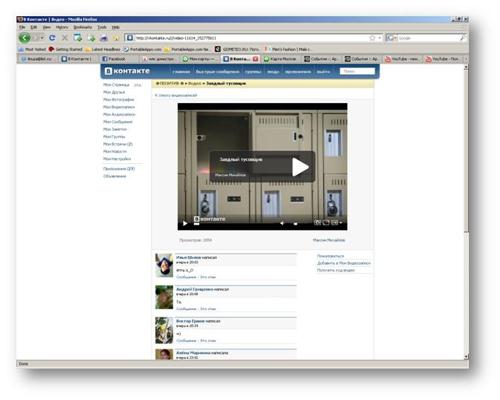500x400 pixels.
Task: Bookmark this page with the star icon
Action: [x=372, y=38]
